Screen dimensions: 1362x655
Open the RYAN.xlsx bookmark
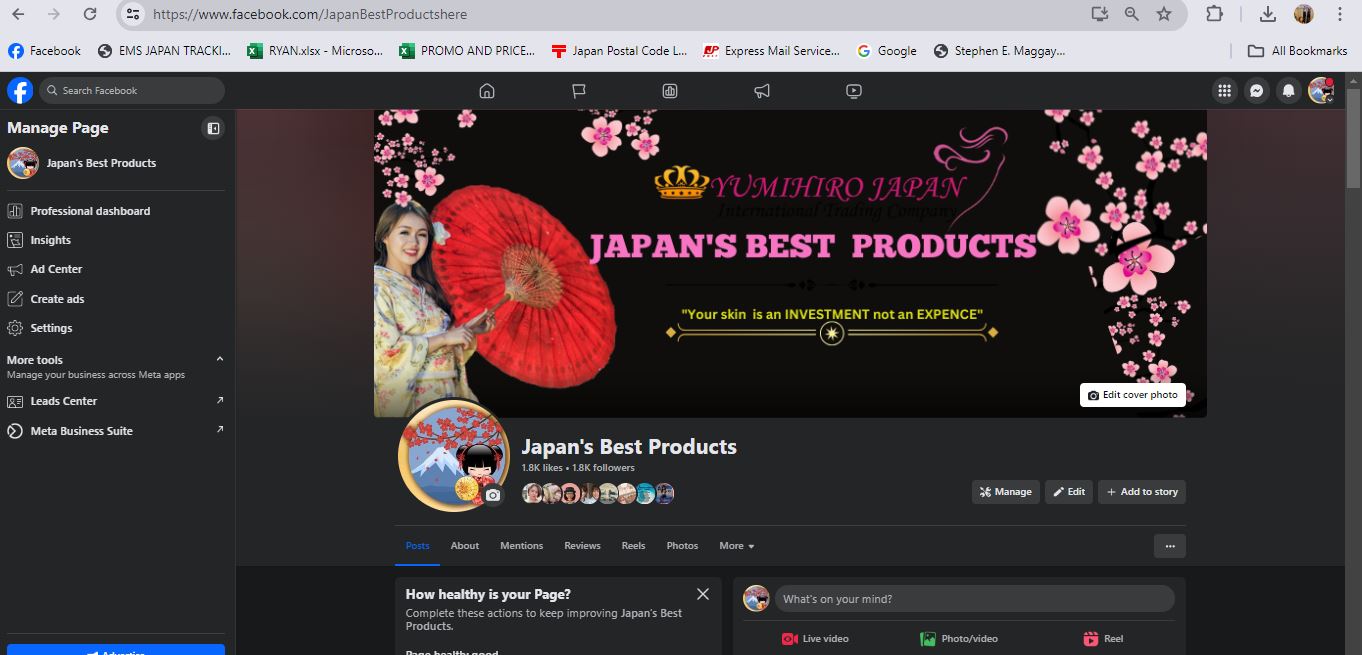click(315, 51)
